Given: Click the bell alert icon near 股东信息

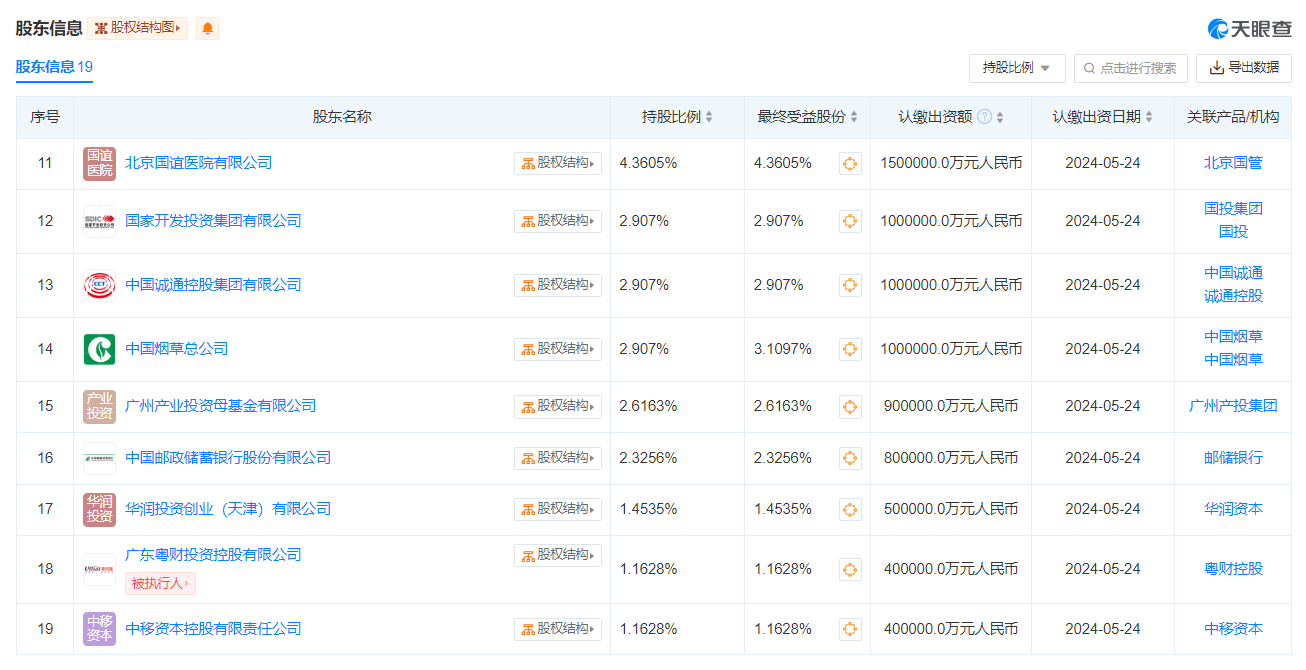Looking at the screenshot, I should [207, 28].
